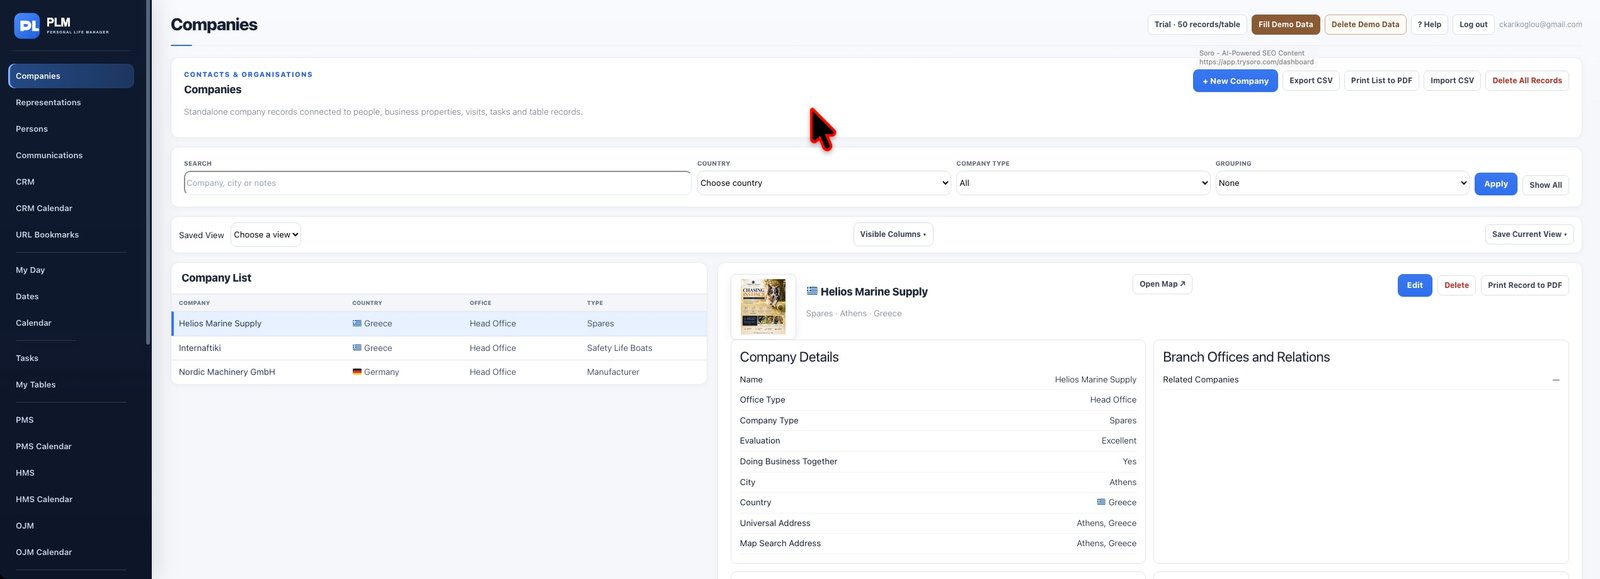Edit the Helios Marine Supply record

click(1414, 285)
